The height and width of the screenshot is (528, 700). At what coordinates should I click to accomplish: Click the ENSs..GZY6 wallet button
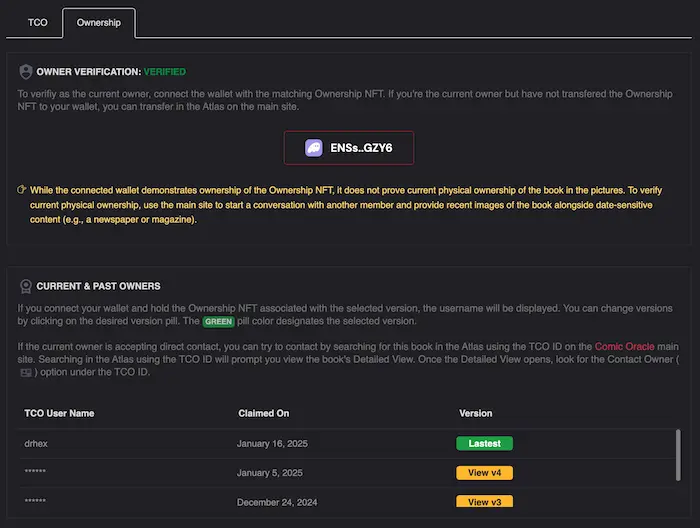coord(349,147)
